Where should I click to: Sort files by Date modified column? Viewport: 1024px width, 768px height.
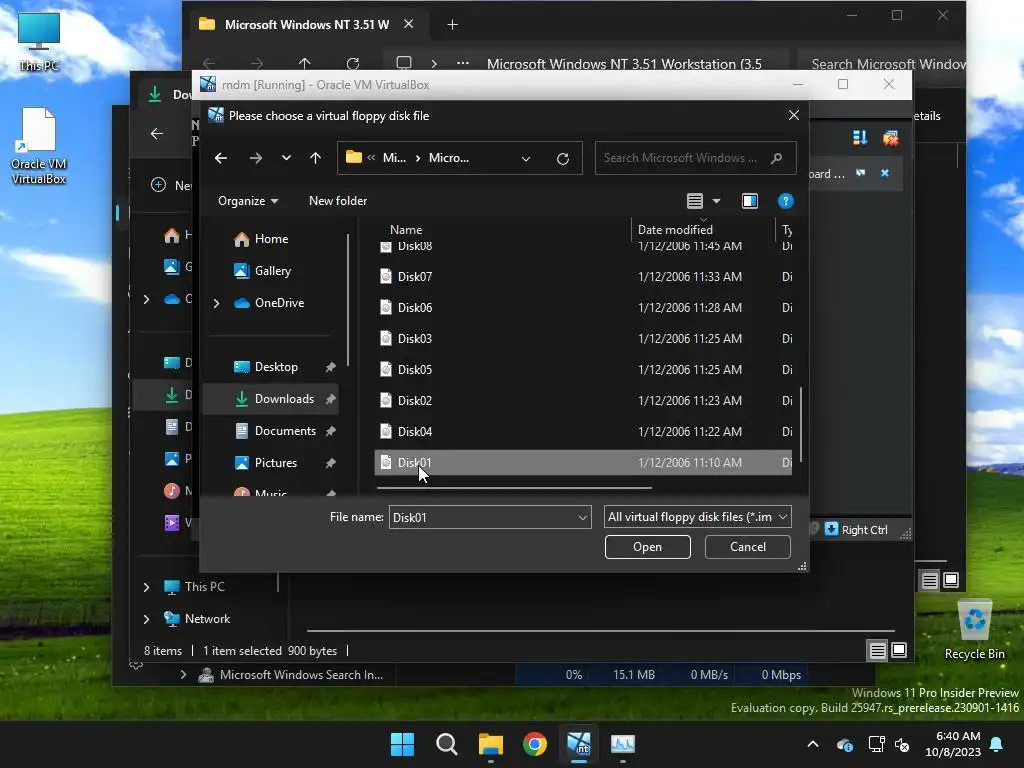pyautogui.click(x=675, y=230)
